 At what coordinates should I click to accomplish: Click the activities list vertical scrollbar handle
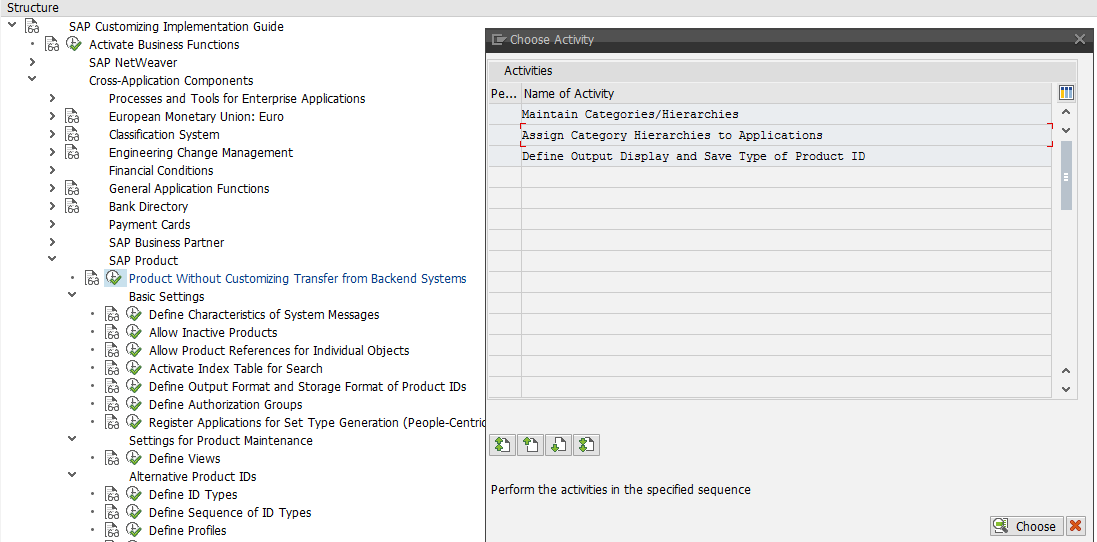click(x=1066, y=175)
